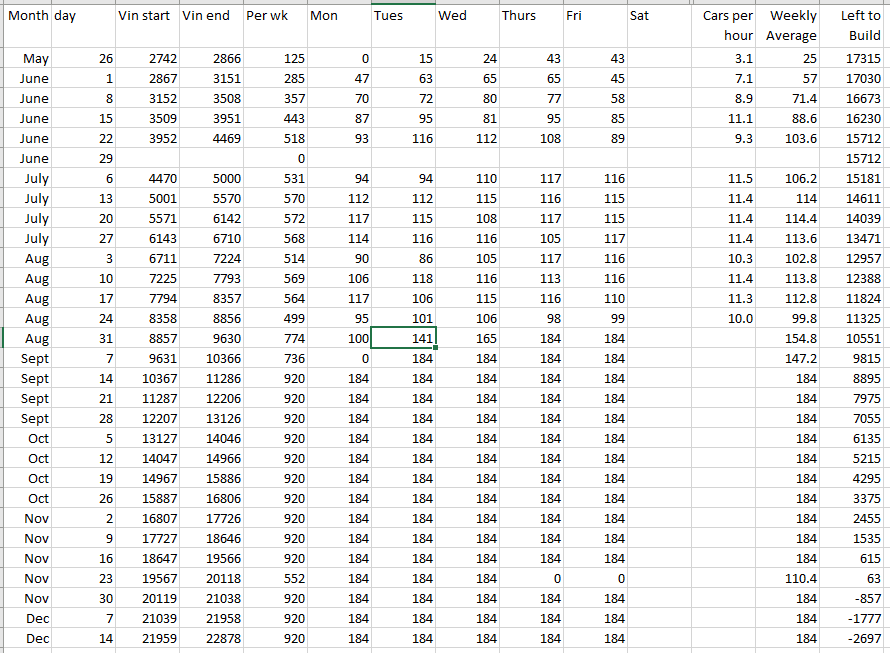
Task: Click the Left to Build cell showing 63
Action: click(x=855, y=578)
